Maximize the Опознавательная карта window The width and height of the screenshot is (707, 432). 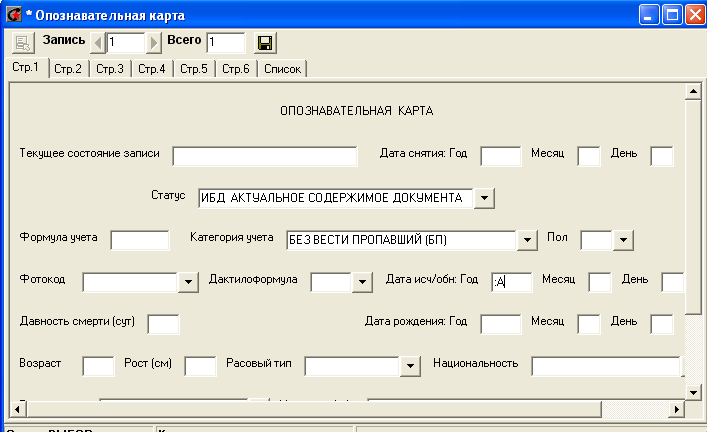pyautogui.click(x=672, y=15)
